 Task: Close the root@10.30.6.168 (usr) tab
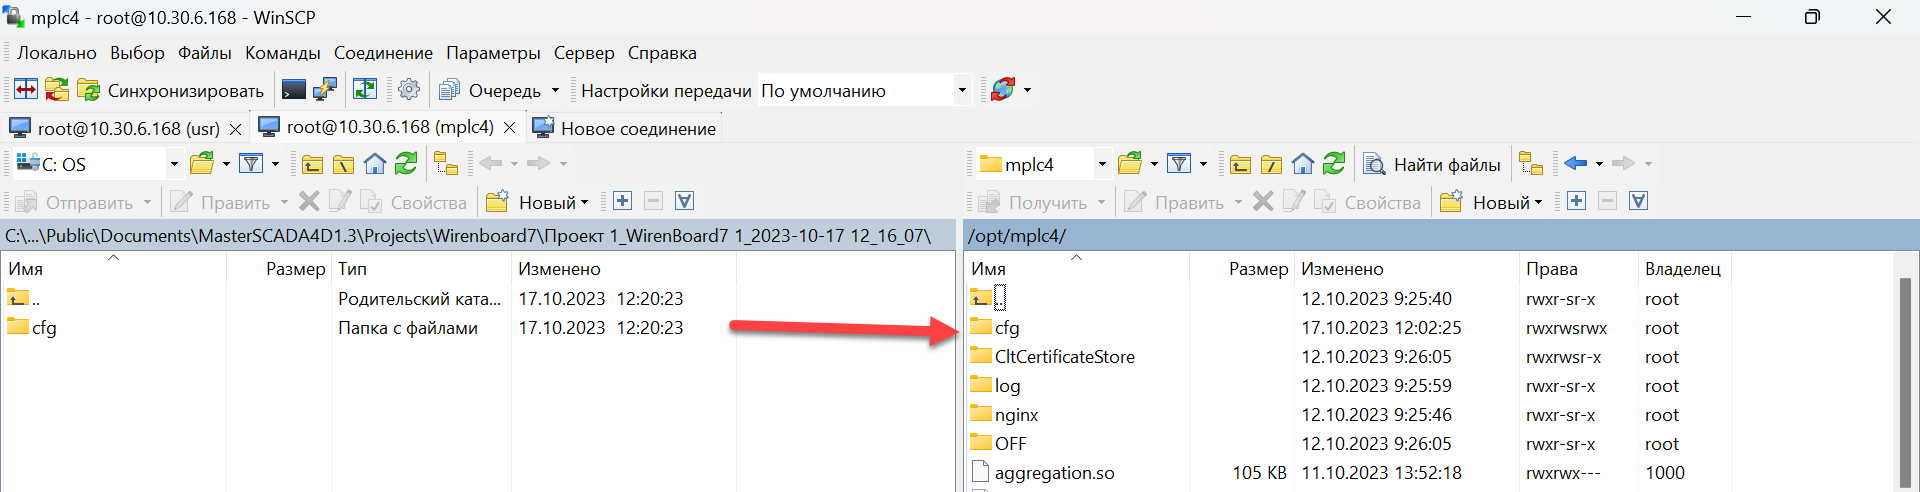coord(235,129)
